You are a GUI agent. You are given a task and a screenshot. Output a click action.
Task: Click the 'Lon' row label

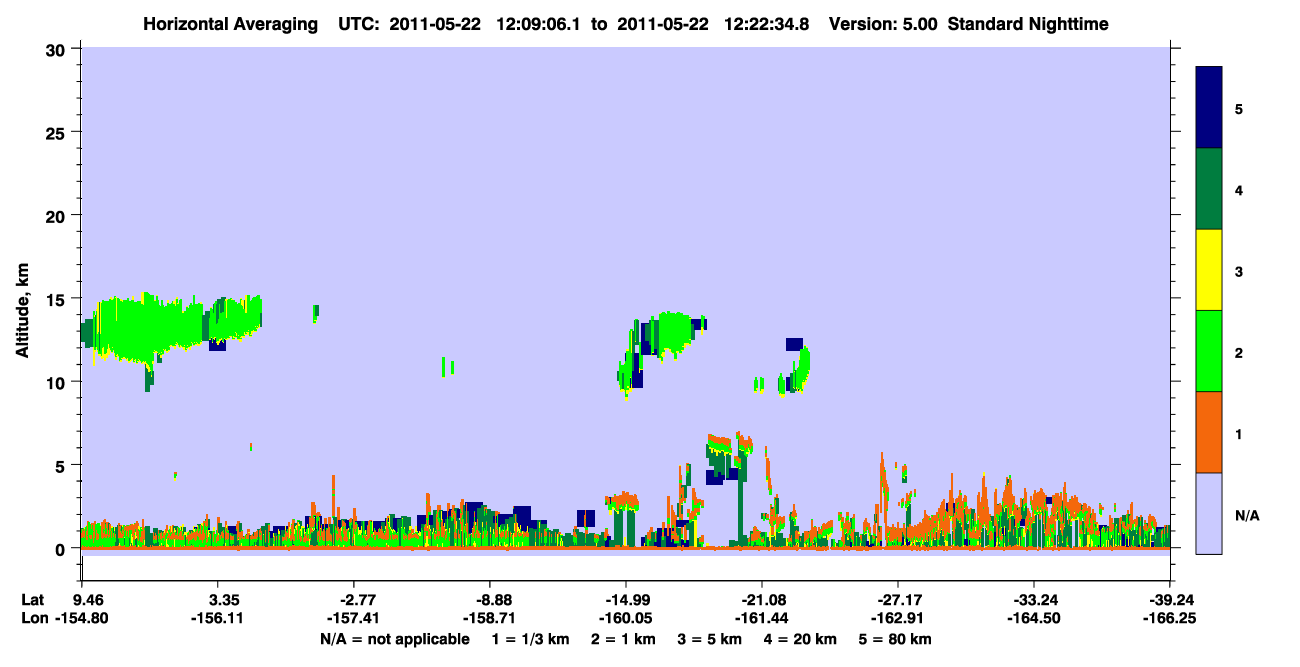34,618
